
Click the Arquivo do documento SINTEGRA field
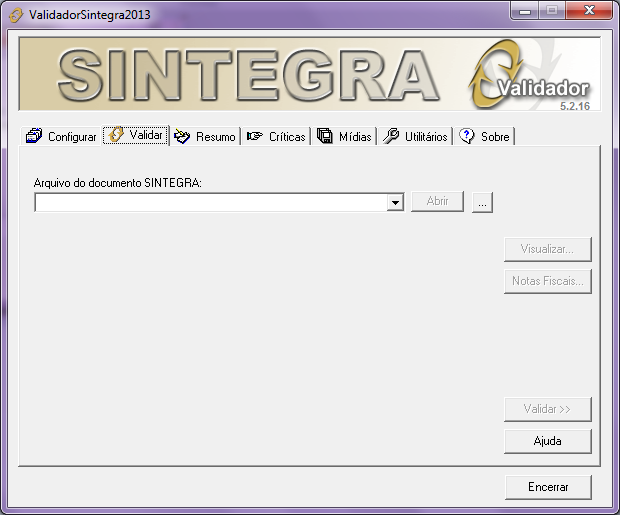tap(210, 203)
